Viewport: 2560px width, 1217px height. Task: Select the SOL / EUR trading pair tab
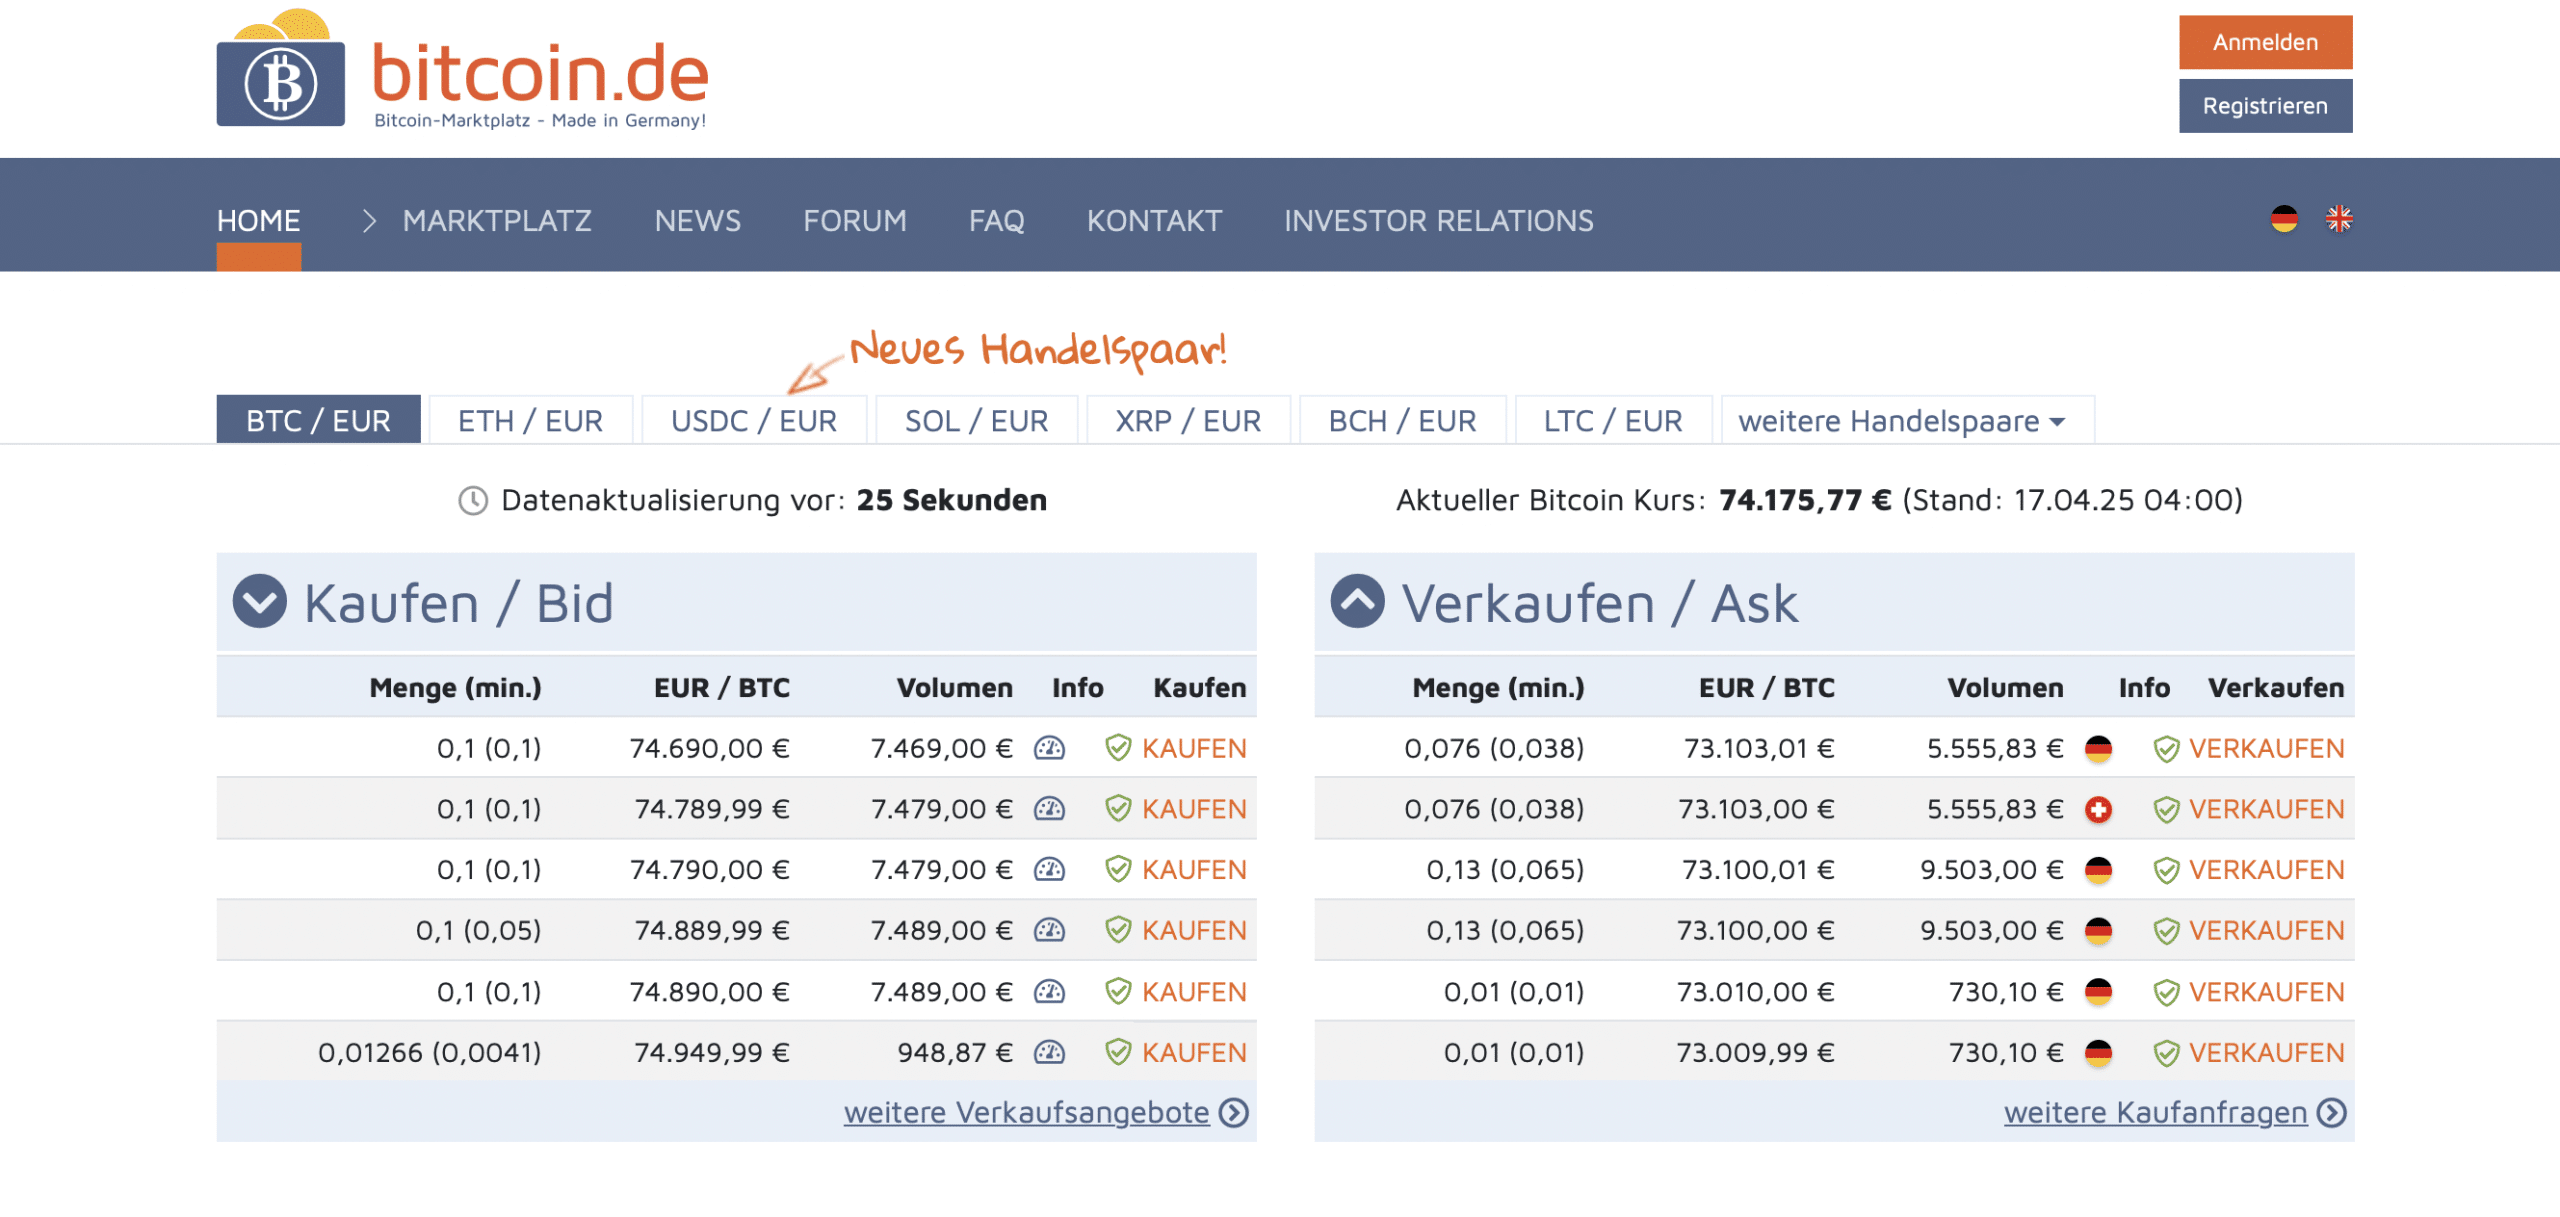click(977, 420)
